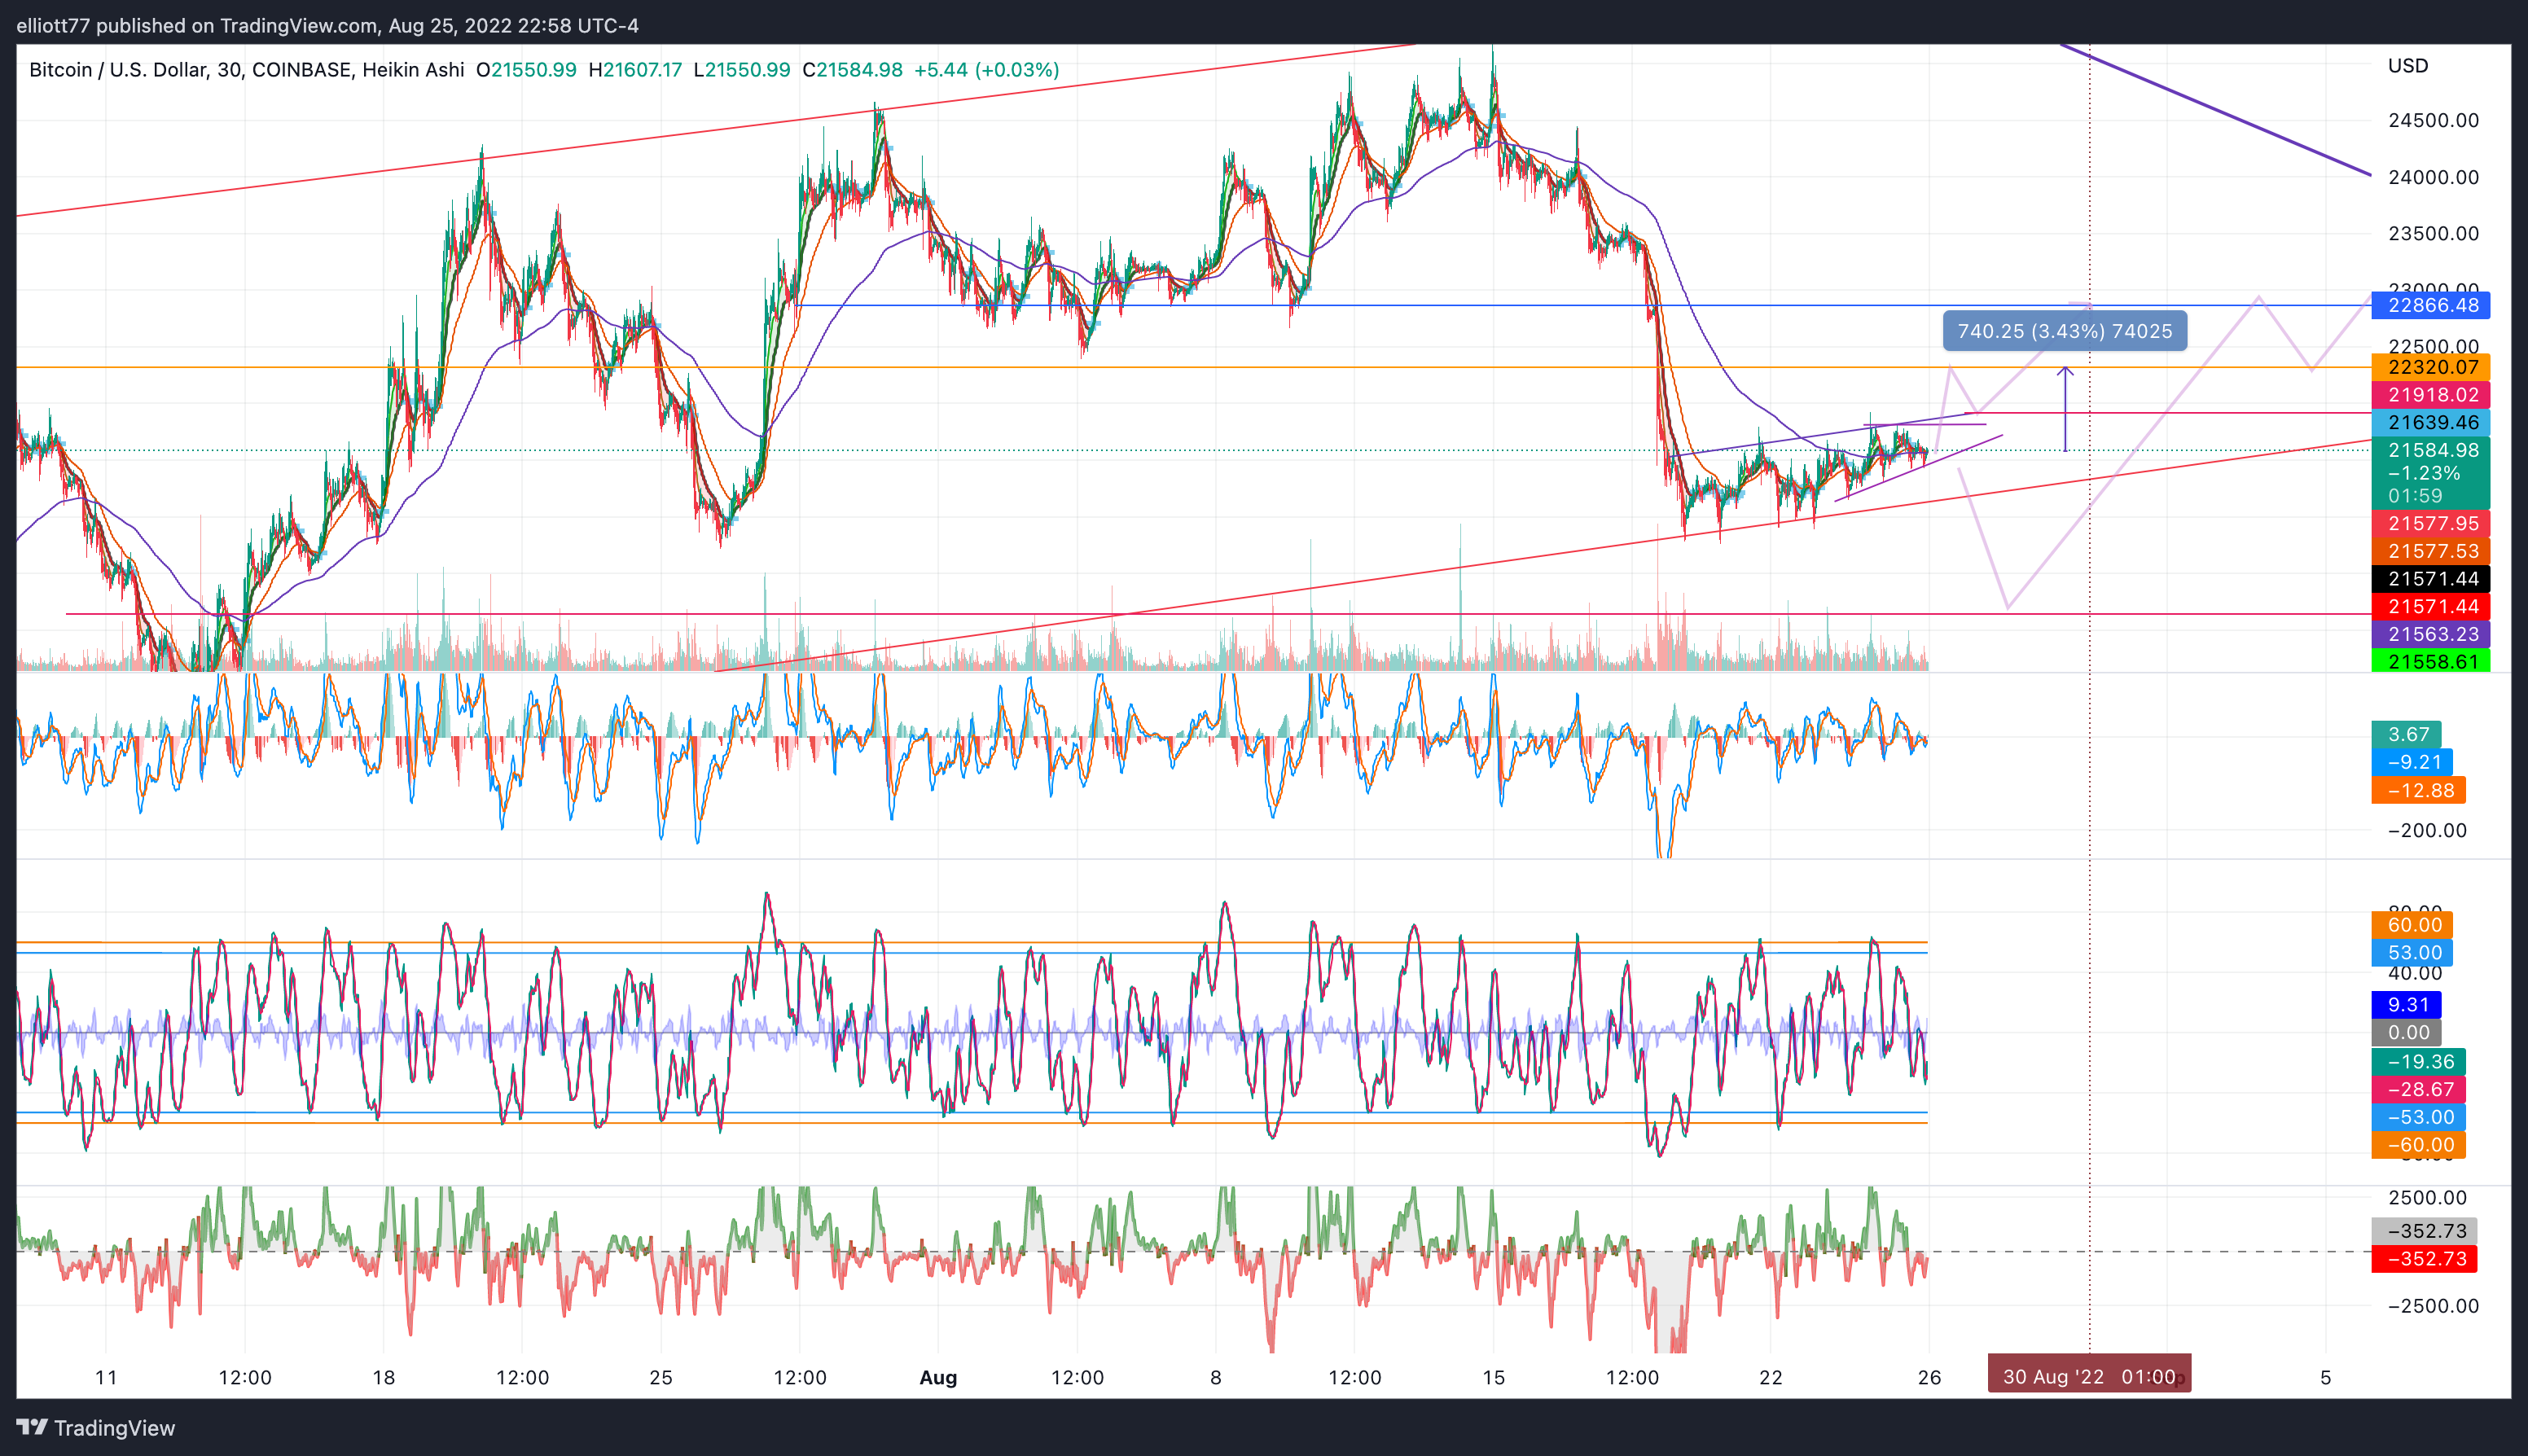Click the date 11 on the time axis

(106, 1377)
